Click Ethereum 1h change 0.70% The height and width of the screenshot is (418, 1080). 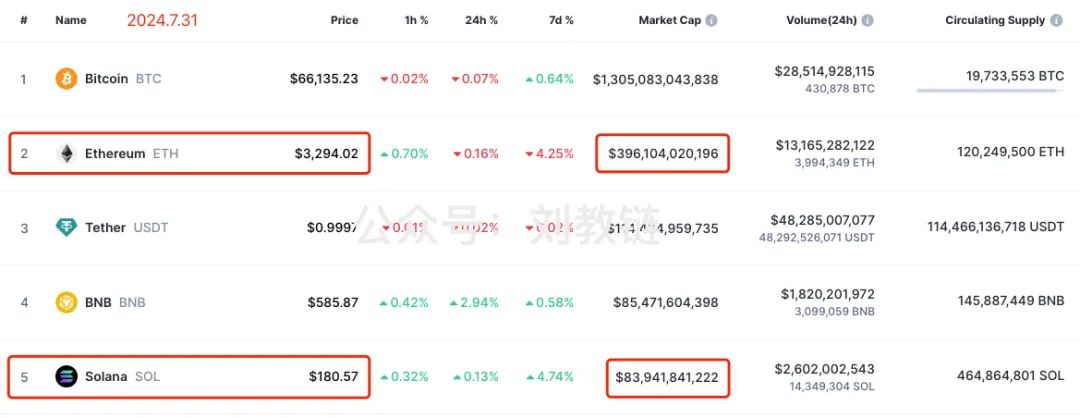click(404, 154)
